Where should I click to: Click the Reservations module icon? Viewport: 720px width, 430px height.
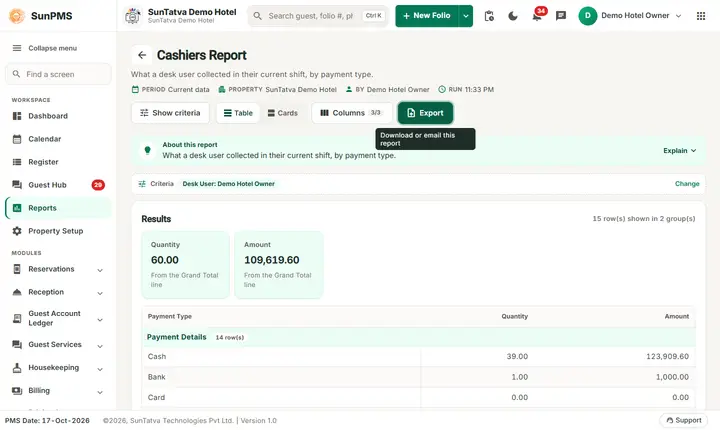point(17,269)
